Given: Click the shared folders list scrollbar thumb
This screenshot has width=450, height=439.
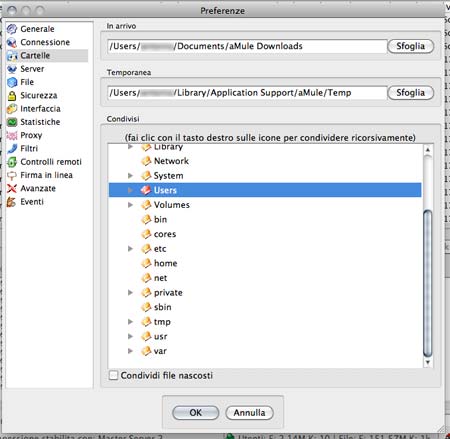Looking at the screenshot, I should pos(427,283).
